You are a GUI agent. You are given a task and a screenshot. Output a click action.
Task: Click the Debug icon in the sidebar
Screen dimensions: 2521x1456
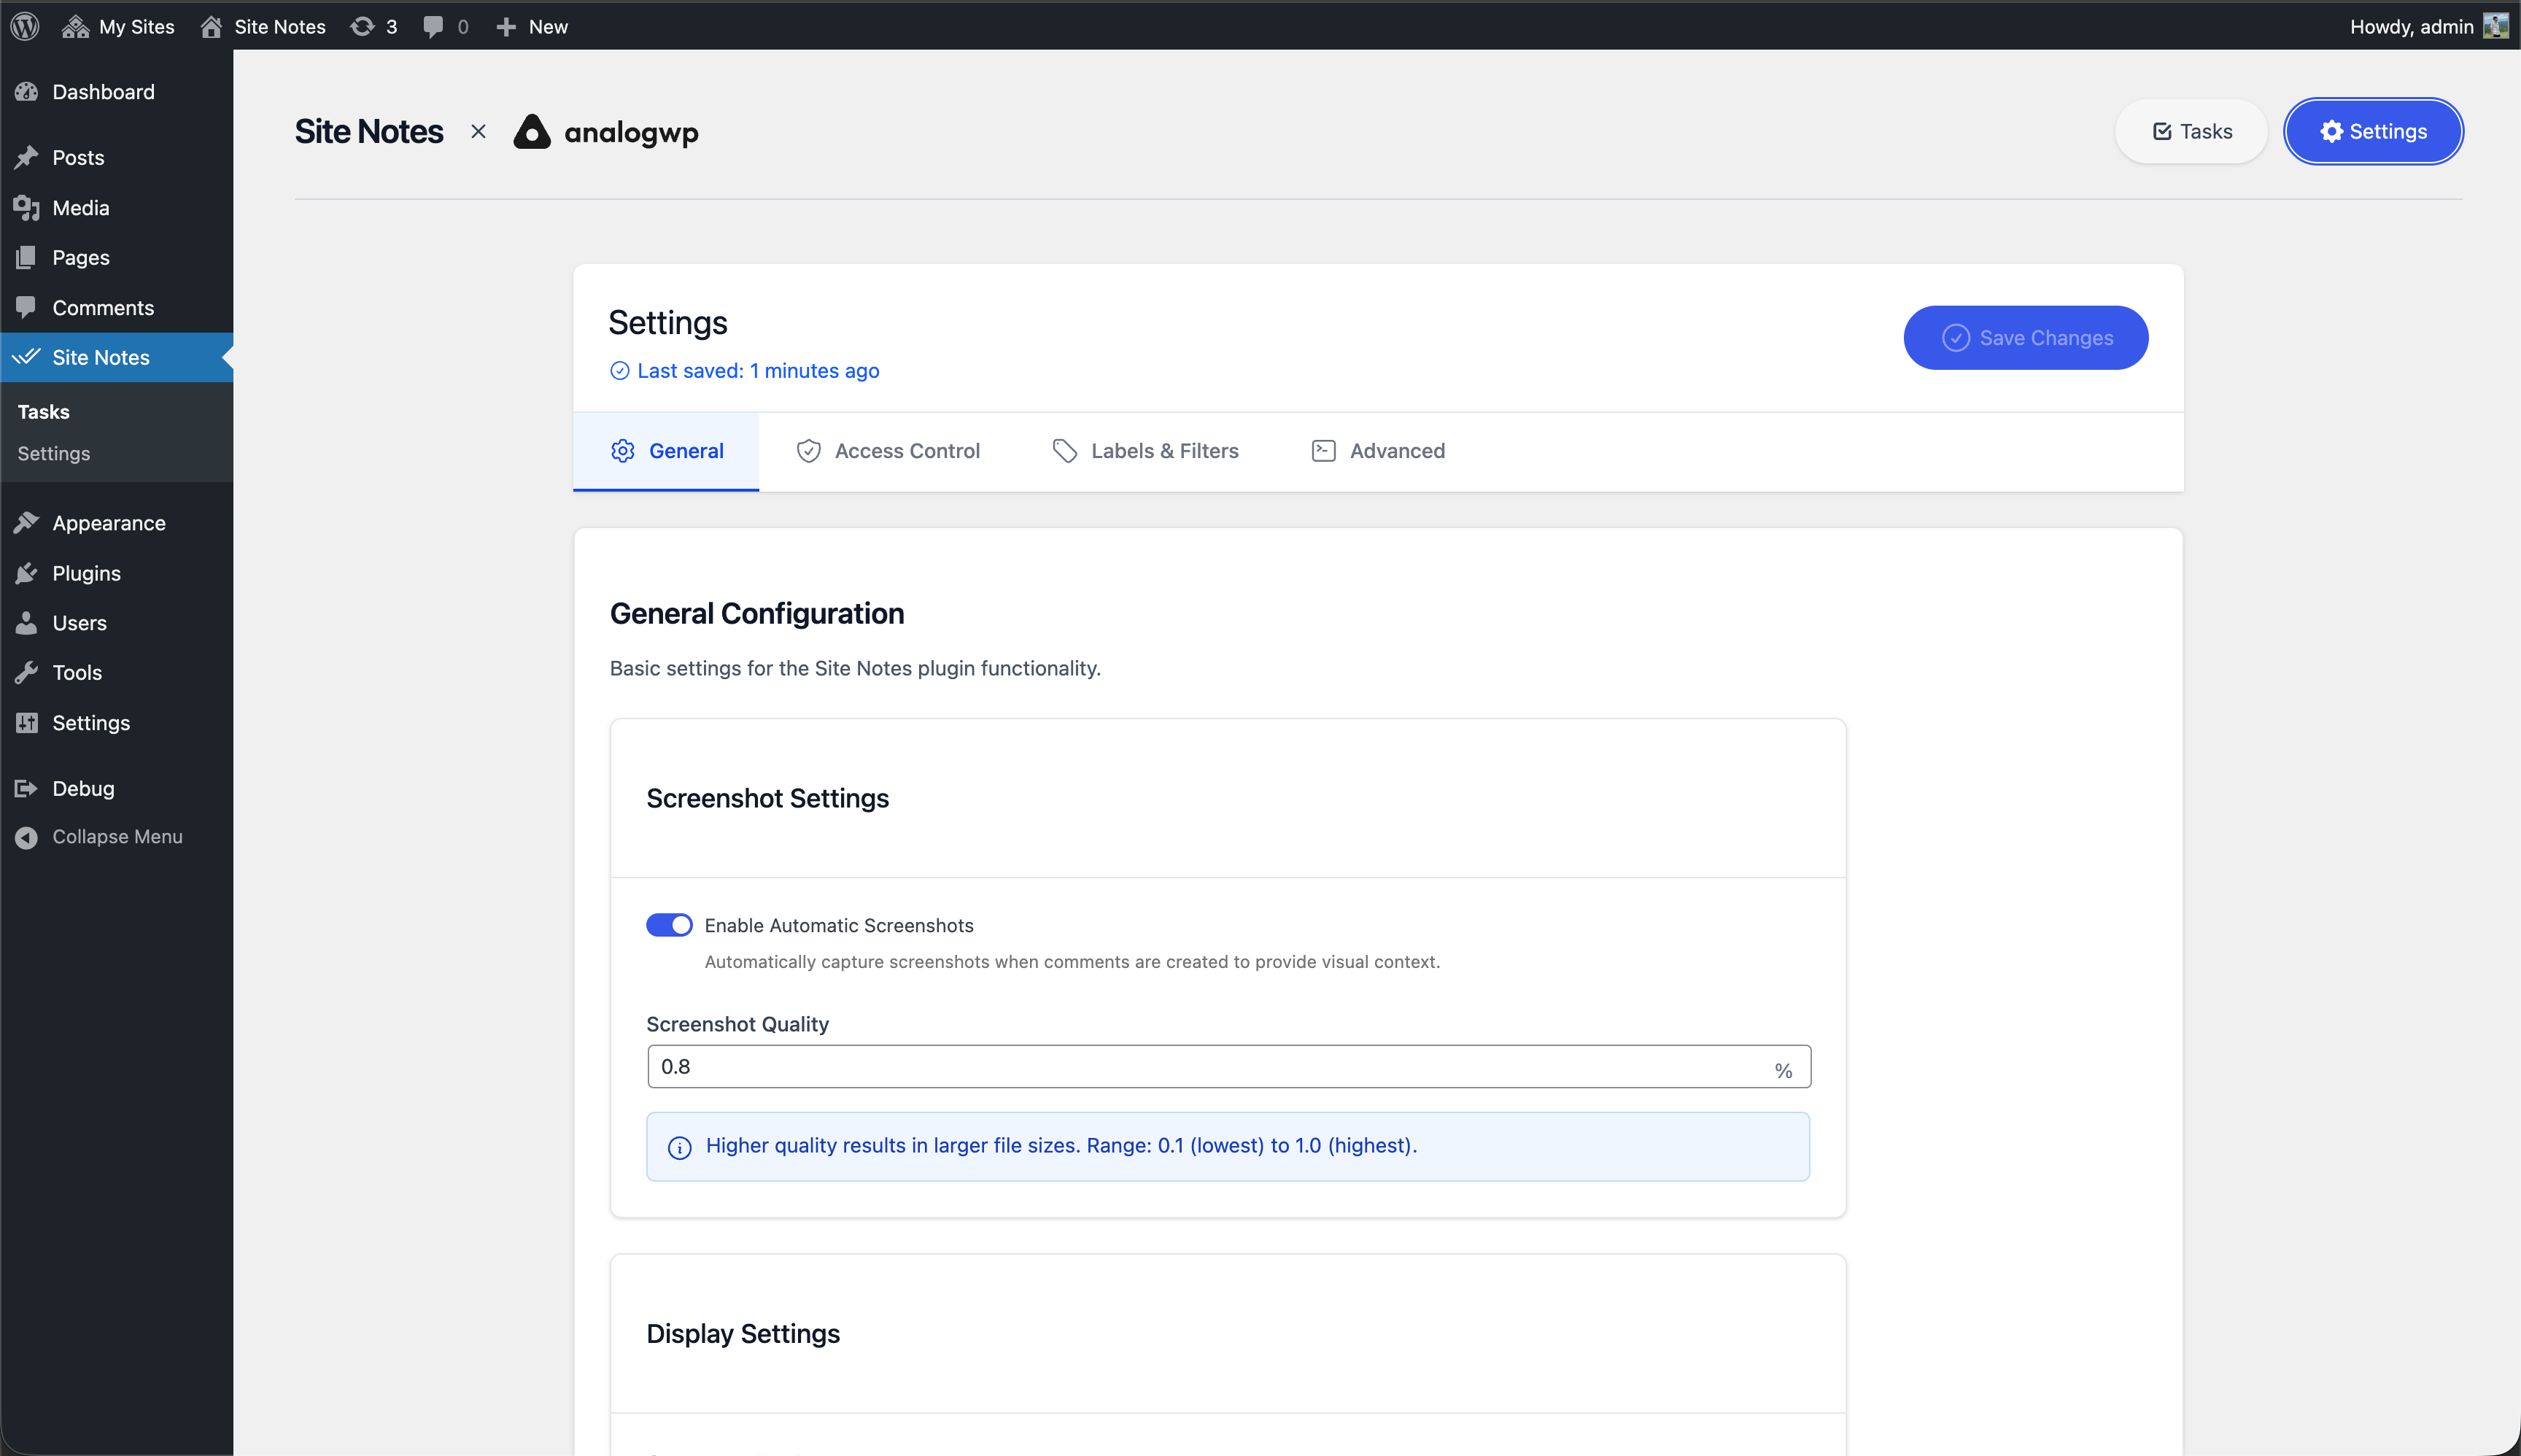point(27,788)
